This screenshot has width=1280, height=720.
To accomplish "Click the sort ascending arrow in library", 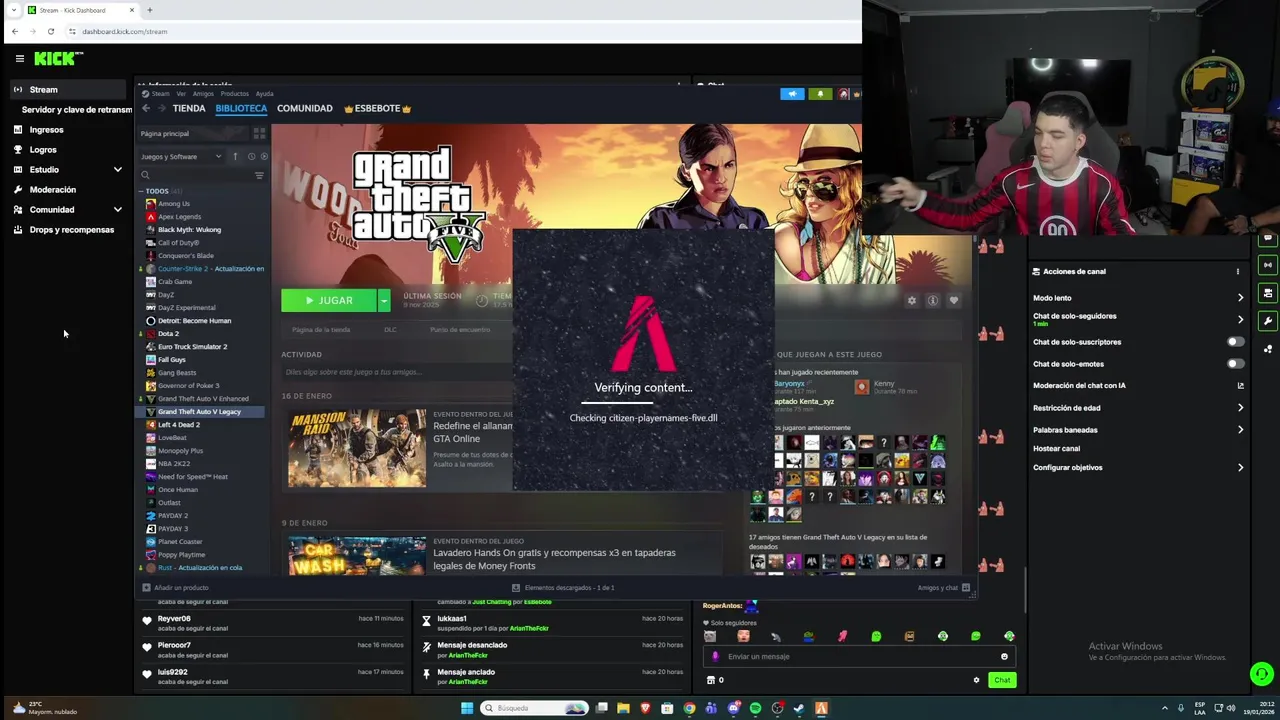I will [236, 156].
